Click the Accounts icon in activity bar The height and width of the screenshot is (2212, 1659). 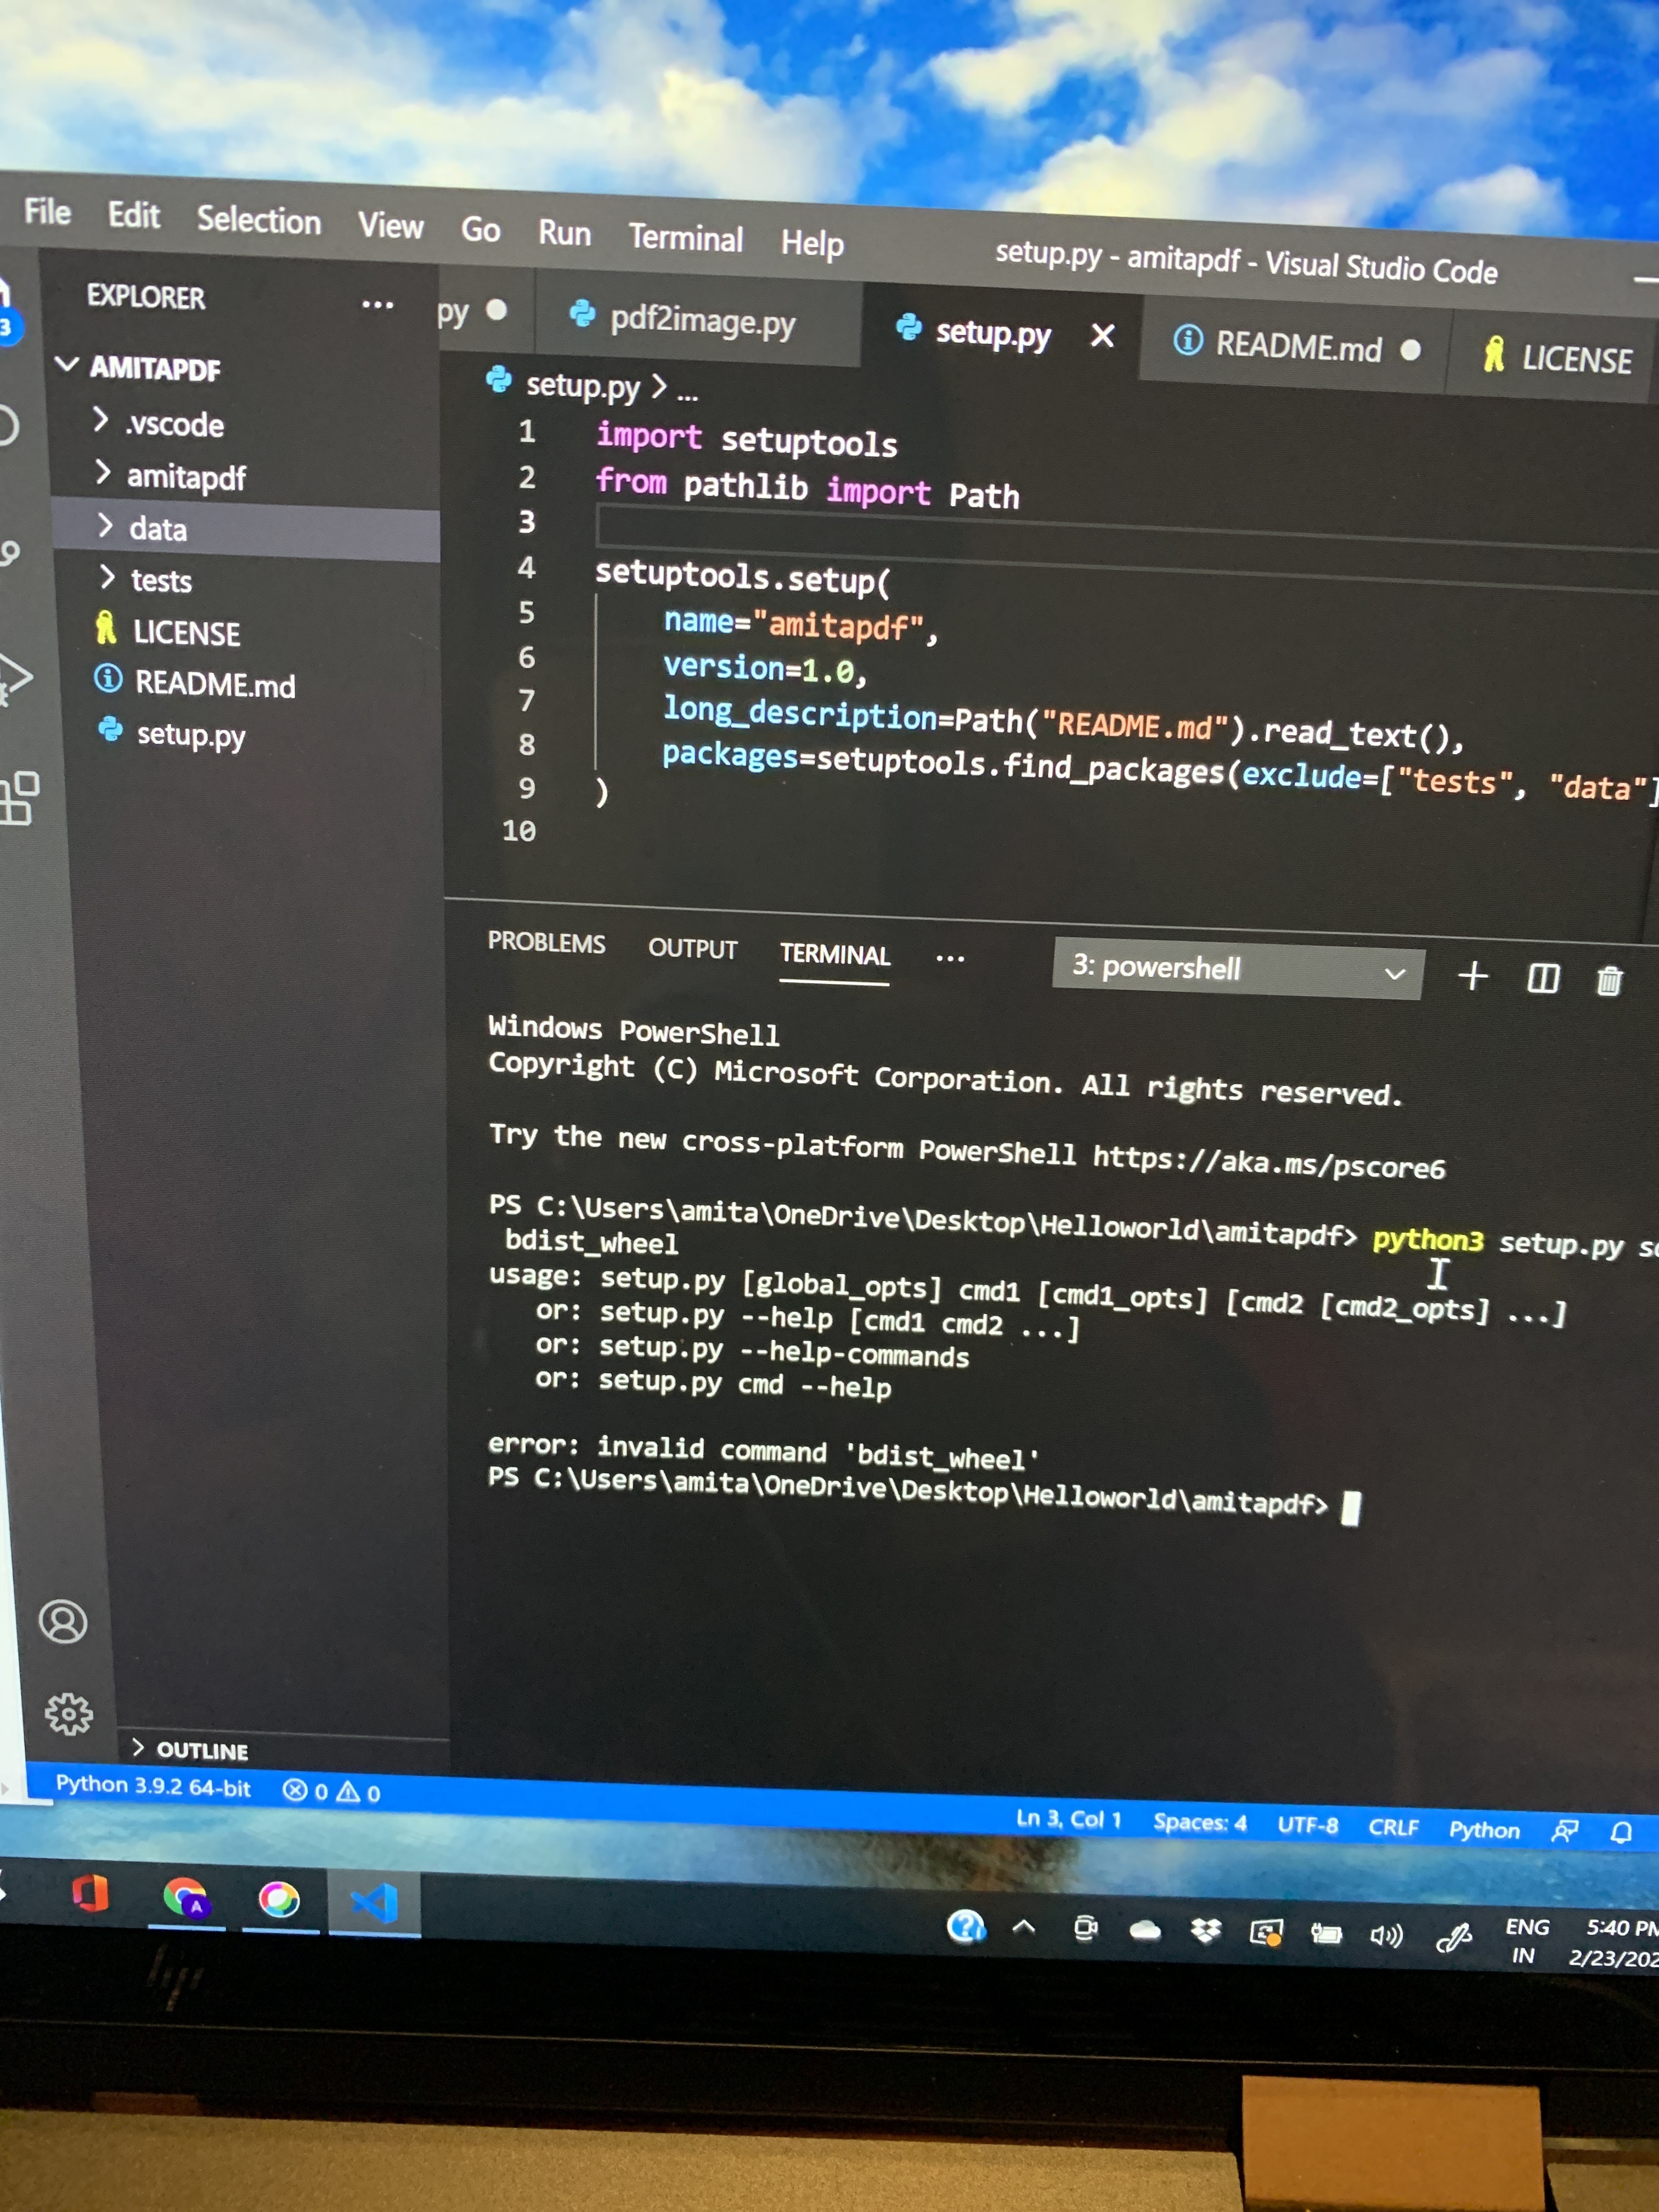(63, 1621)
